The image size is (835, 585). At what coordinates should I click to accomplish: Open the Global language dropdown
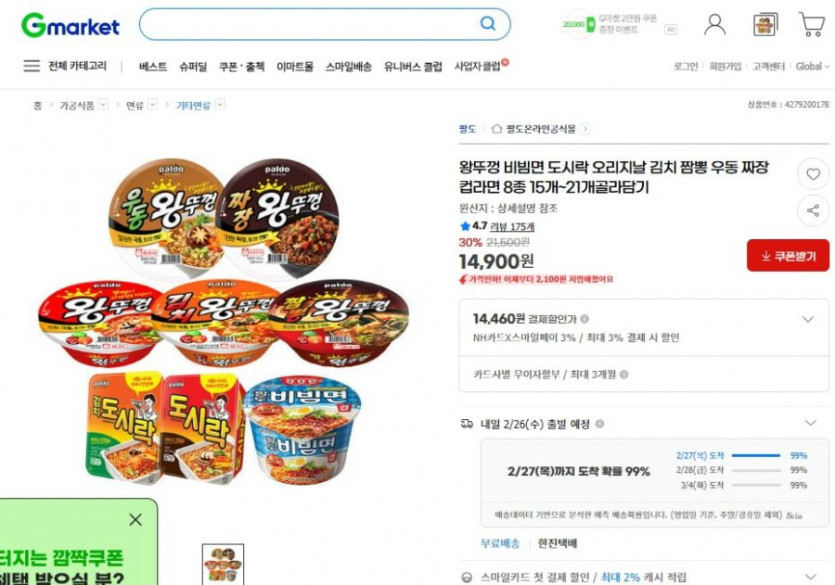(x=812, y=67)
